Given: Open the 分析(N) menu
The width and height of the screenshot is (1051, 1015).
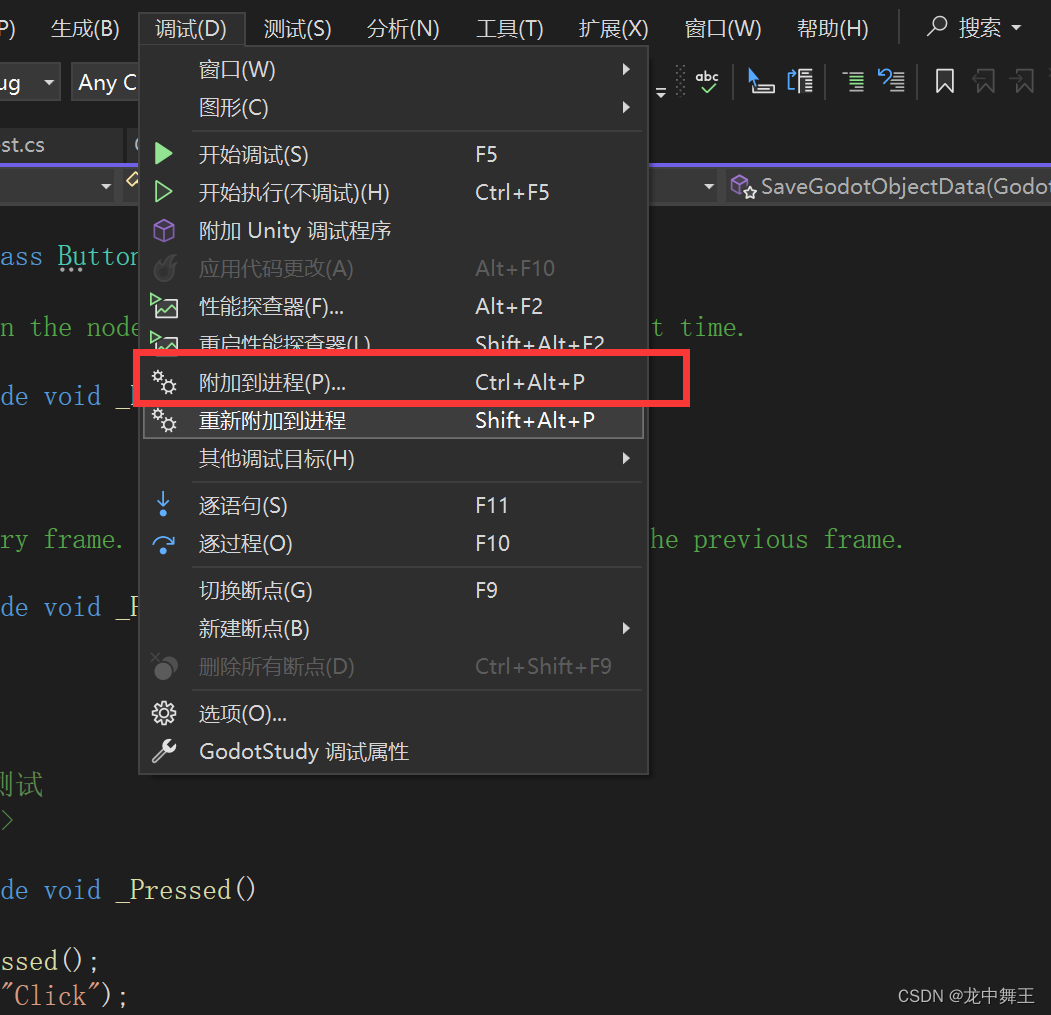Looking at the screenshot, I should (x=402, y=29).
